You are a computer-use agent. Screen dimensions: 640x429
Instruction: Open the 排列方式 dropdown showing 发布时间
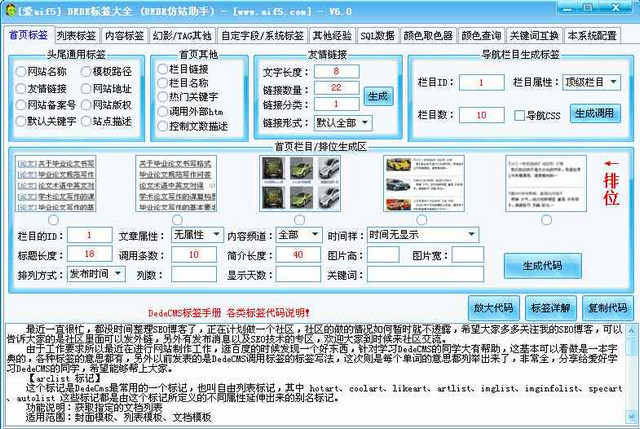click(98, 274)
